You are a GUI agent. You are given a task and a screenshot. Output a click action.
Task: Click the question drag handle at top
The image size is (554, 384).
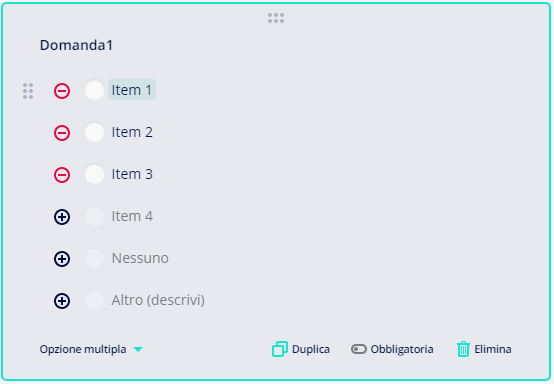[x=276, y=18]
